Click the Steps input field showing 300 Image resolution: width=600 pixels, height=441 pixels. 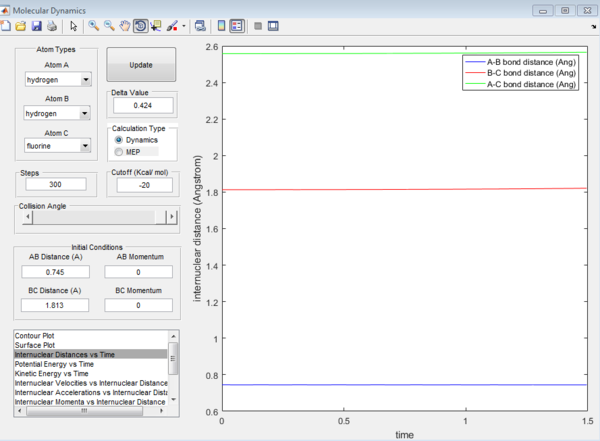pos(56,184)
